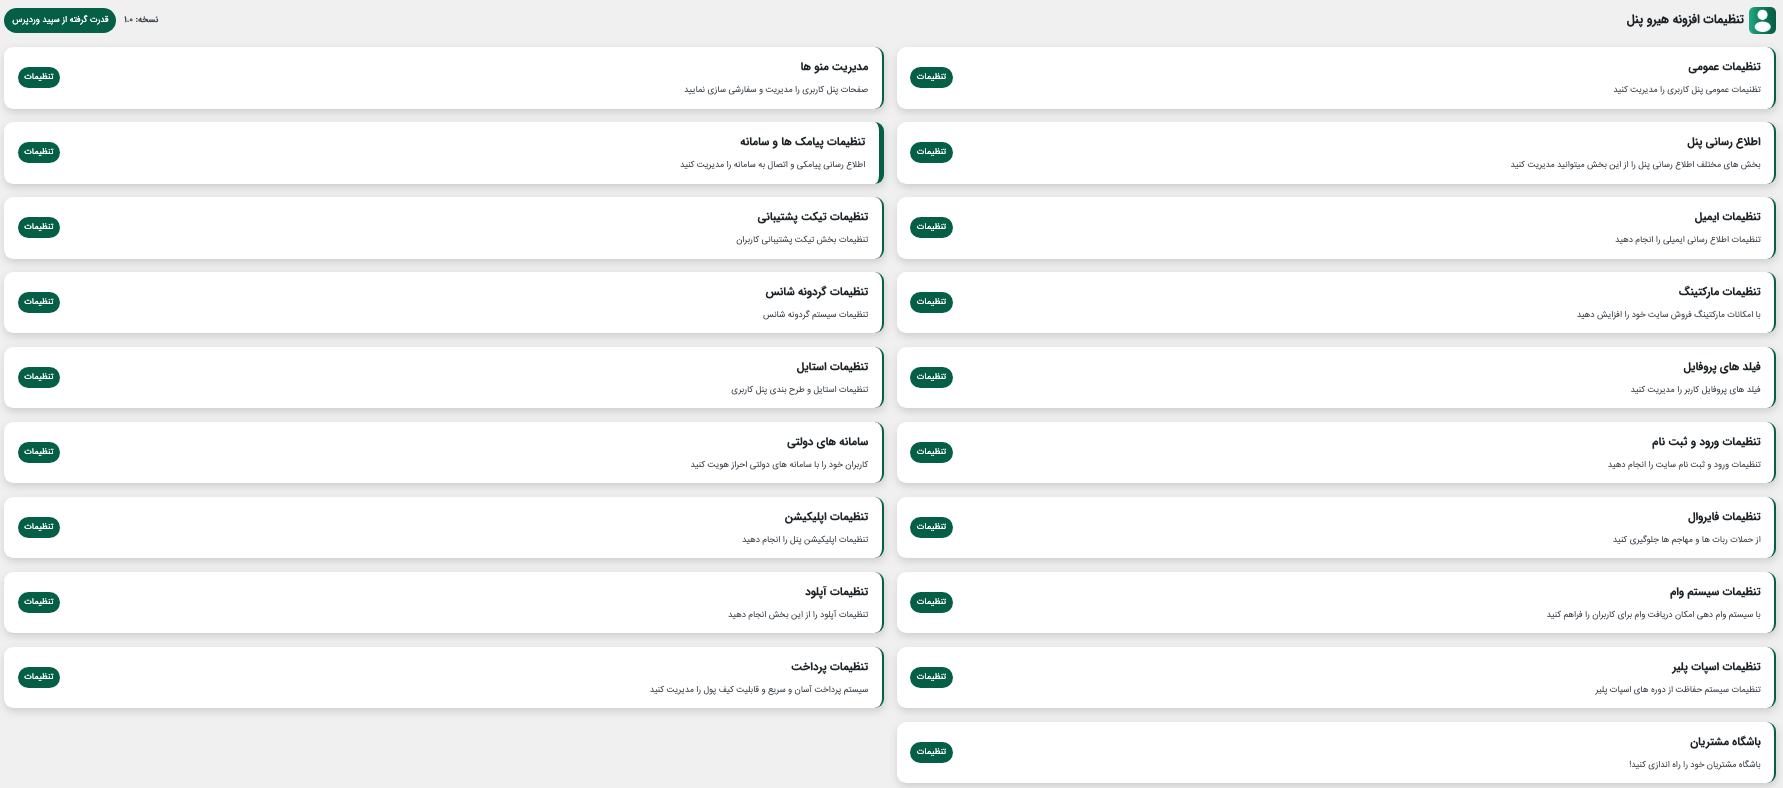The width and height of the screenshot is (1783, 788).
Task: Click settings button for تنظیمات آپلود
Action: coord(39,602)
